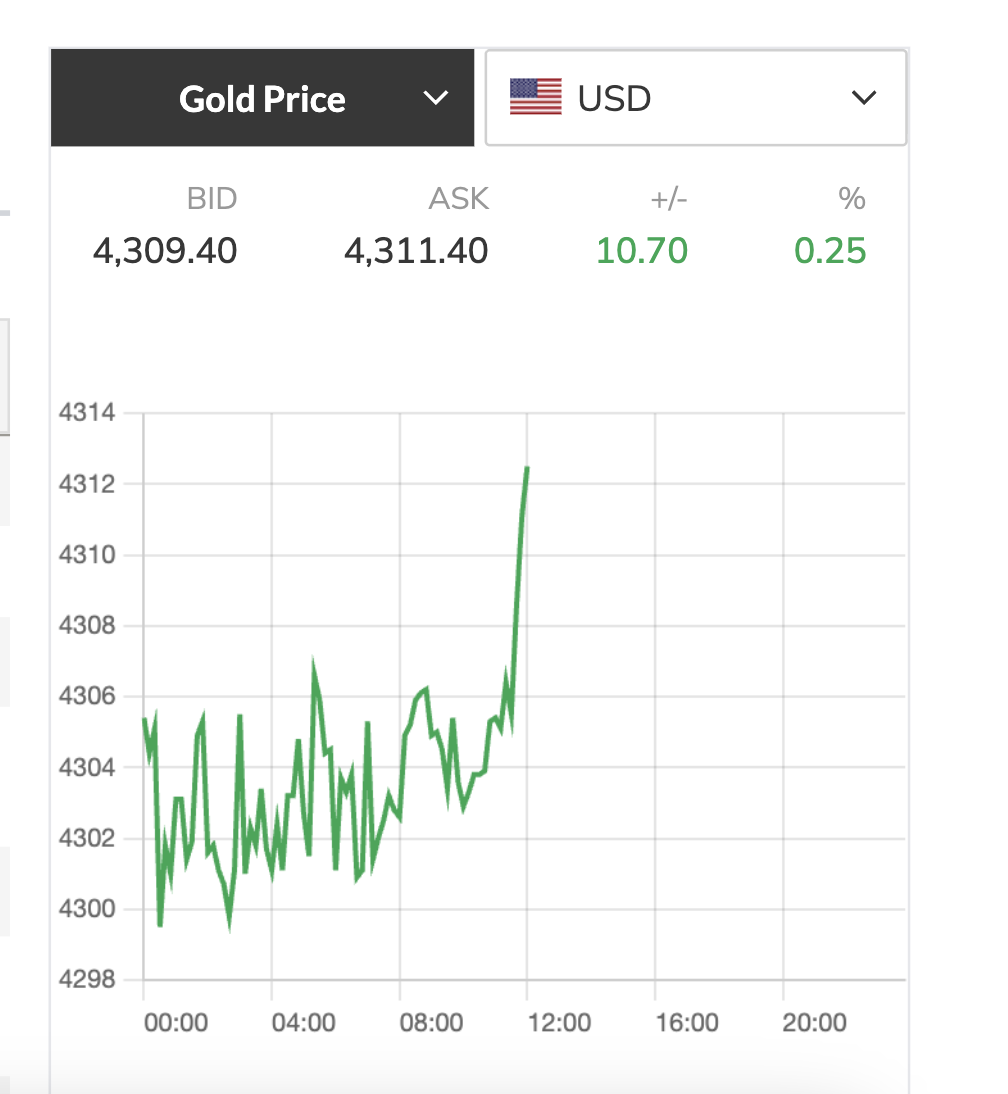Expand the Gold Price chevron arrow
The width and height of the screenshot is (1008, 1094).
pyautogui.click(x=435, y=98)
